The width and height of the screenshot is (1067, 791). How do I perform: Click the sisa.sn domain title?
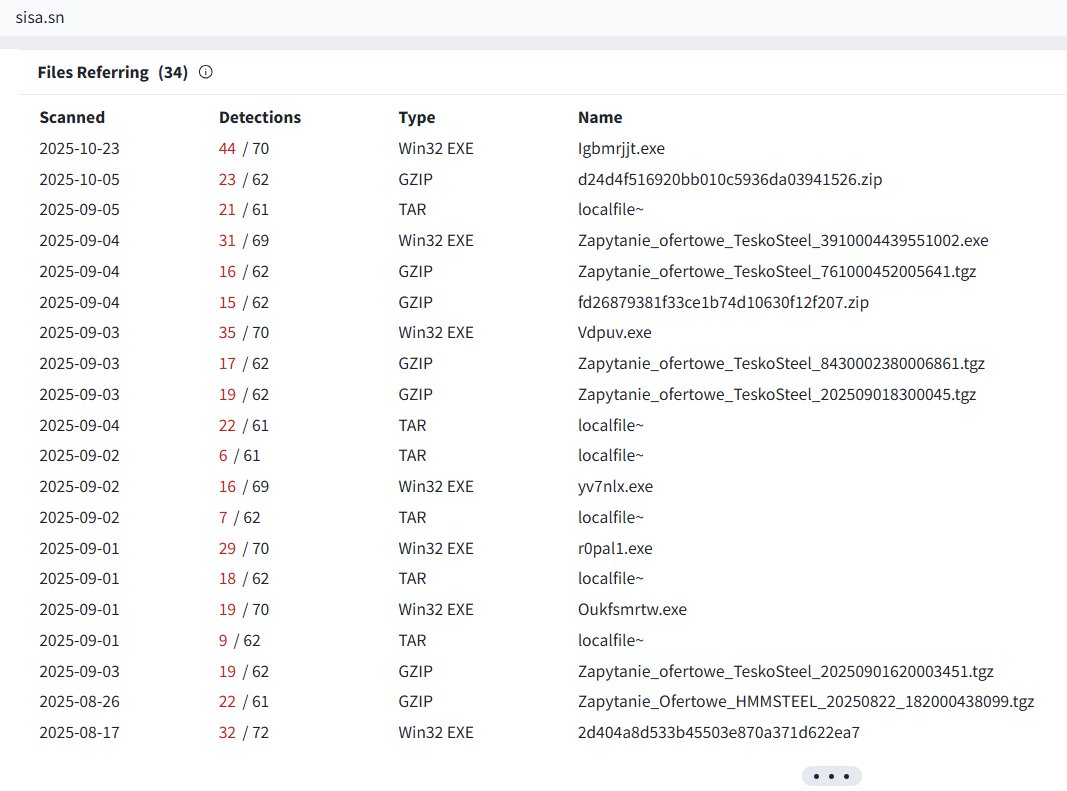point(40,17)
